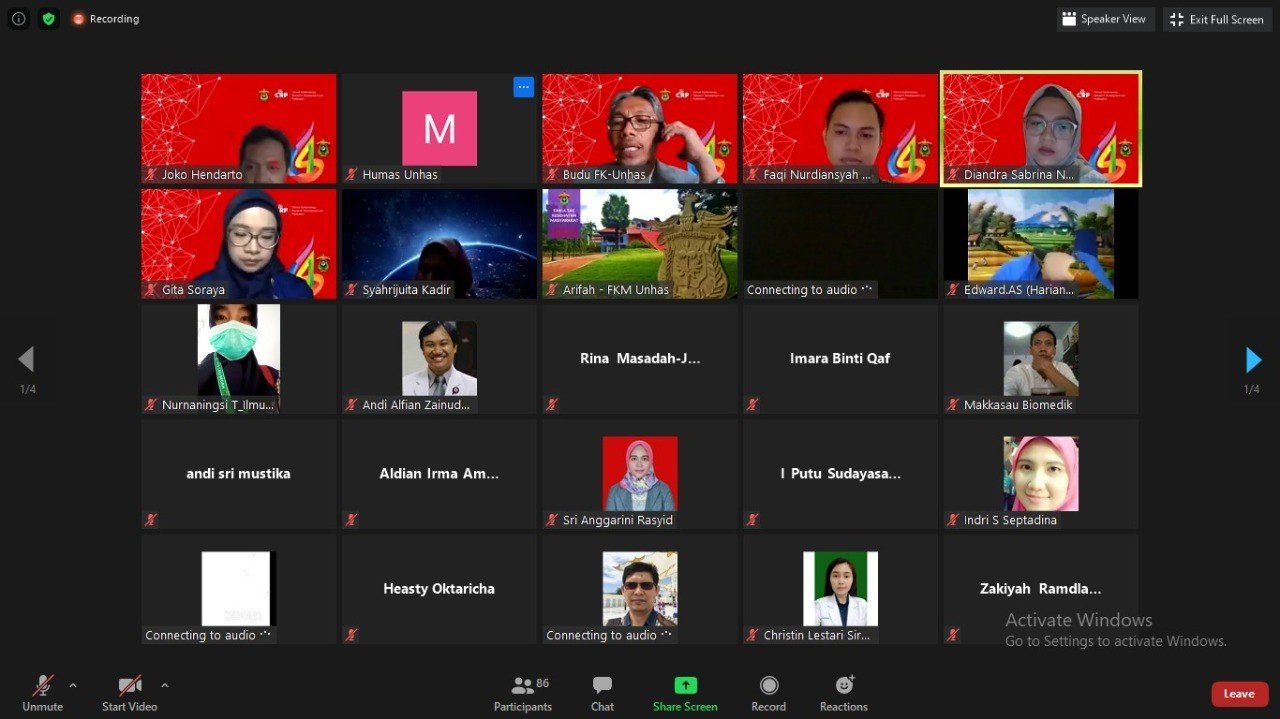The height and width of the screenshot is (719, 1280).
Task: Click the green encryption shield icon
Action: point(48,19)
